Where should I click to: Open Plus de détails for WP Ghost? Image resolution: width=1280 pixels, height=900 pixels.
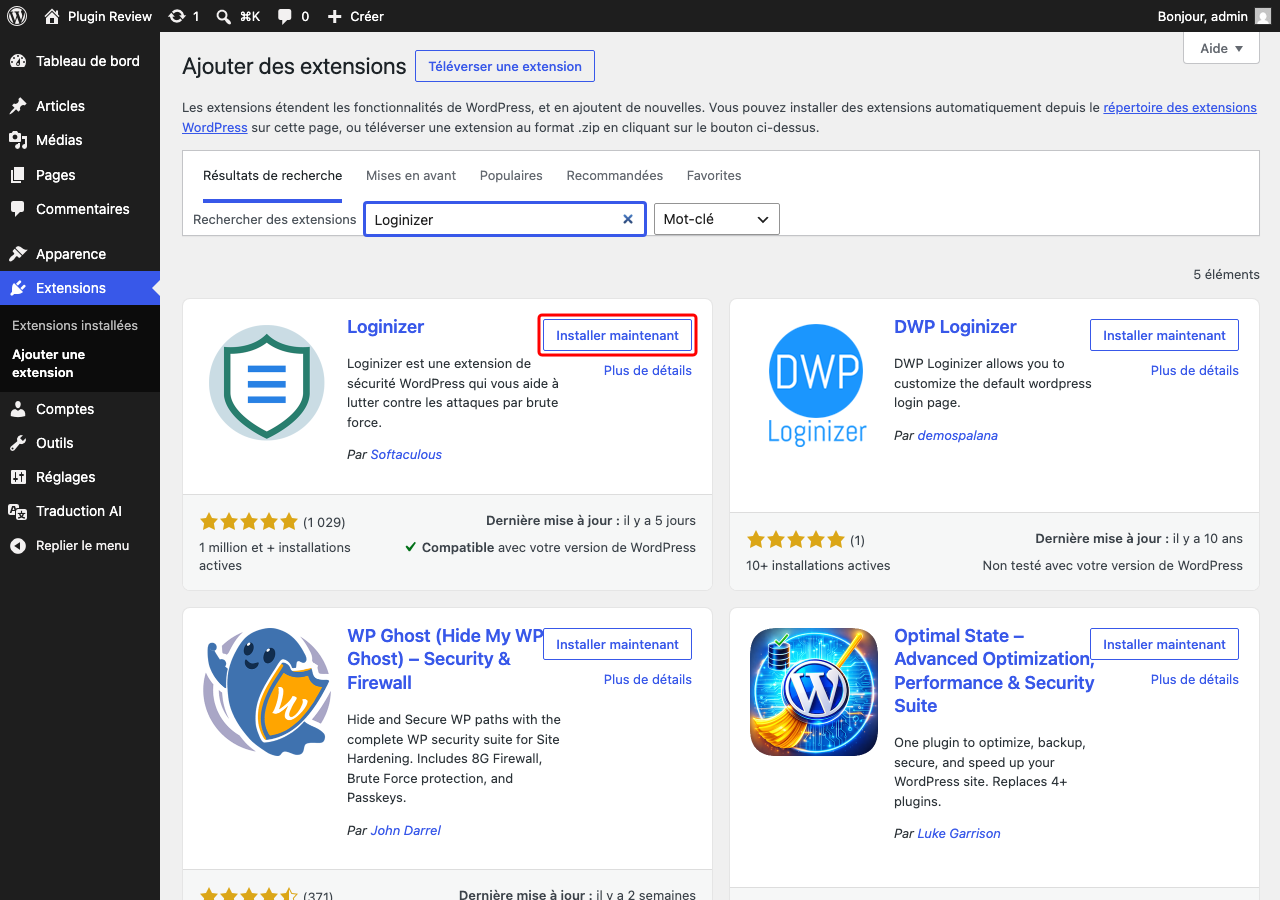tap(648, 679)
